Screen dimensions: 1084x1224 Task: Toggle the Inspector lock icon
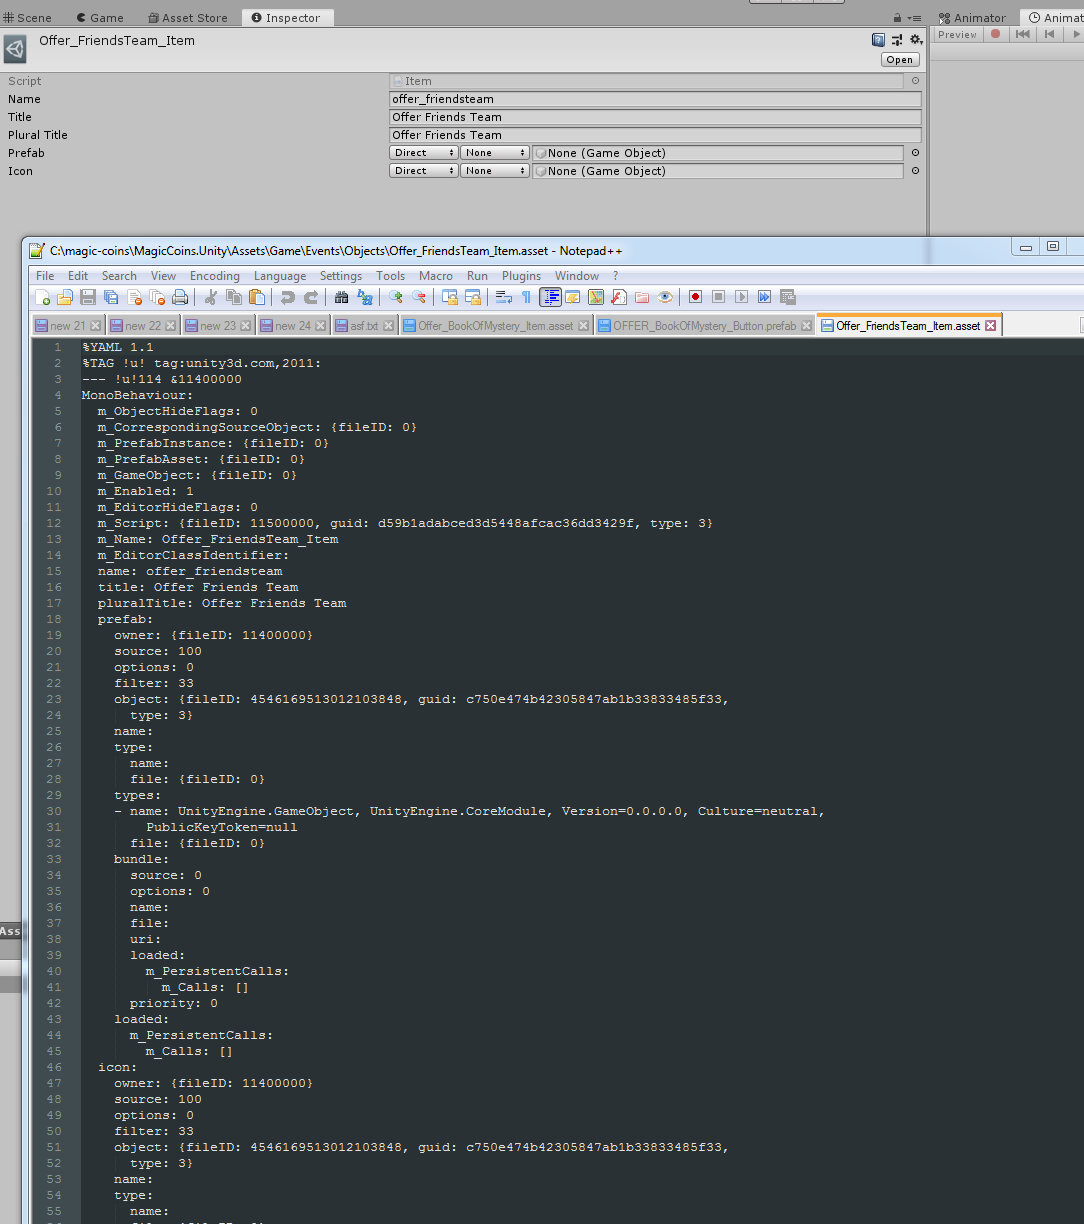pyautogui.click(x=898, y=17)
